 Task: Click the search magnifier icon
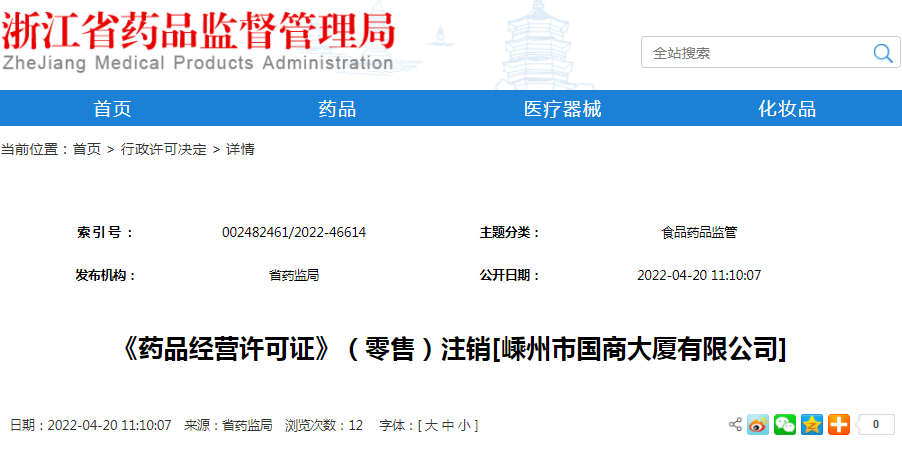pos(882,53)
